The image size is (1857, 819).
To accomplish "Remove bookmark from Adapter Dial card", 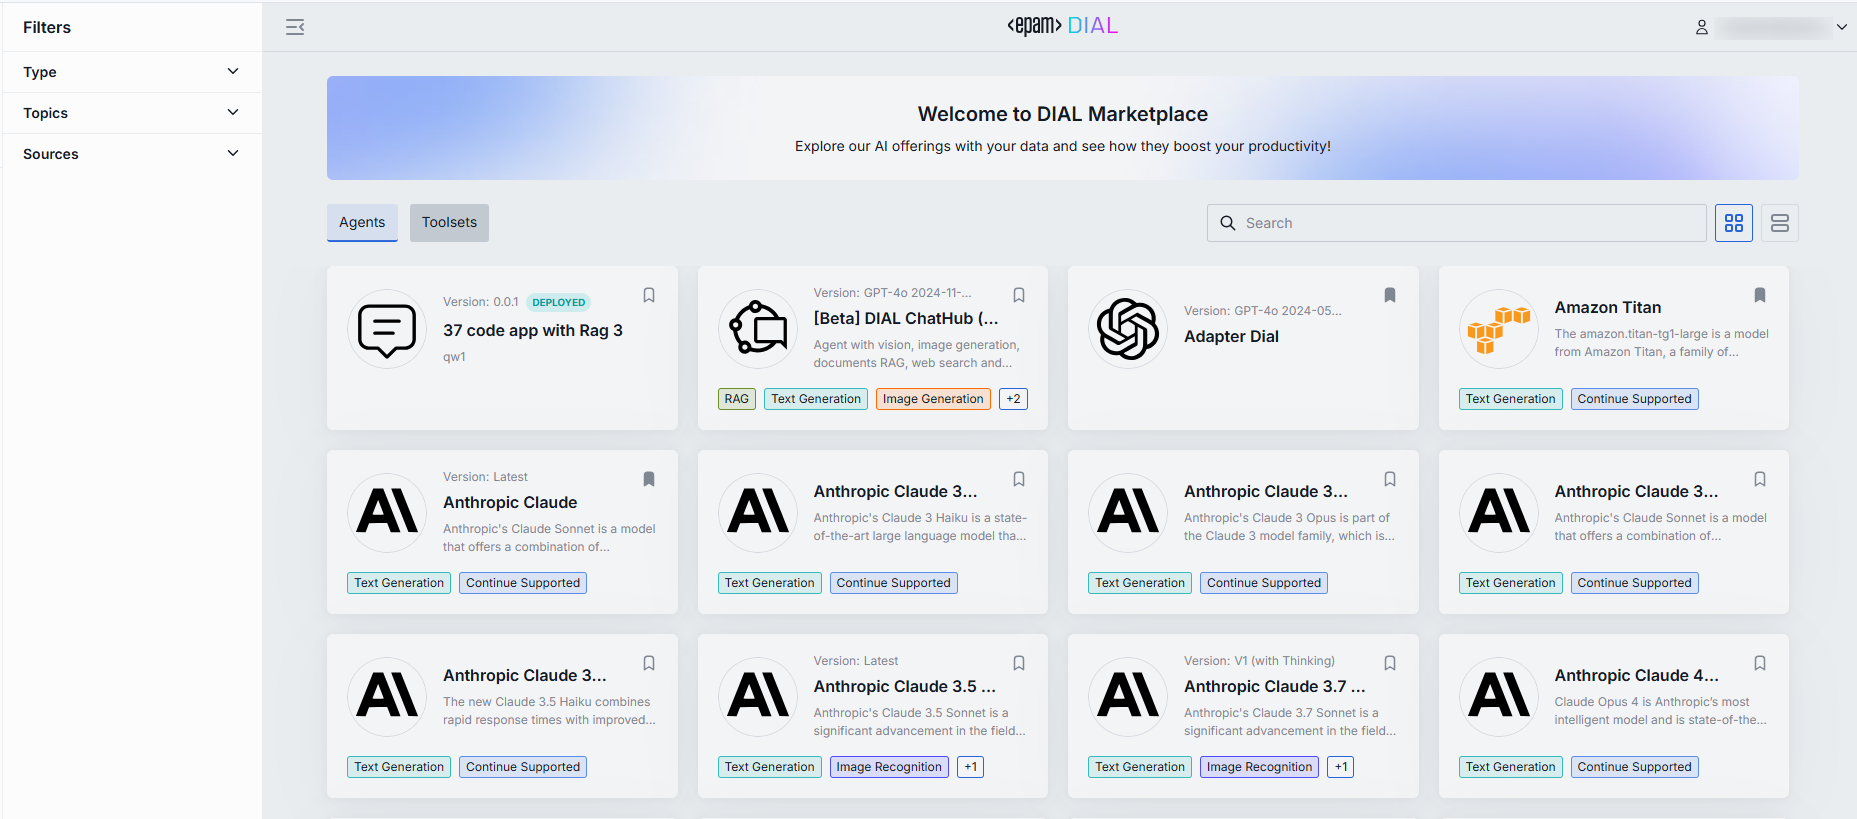I will click(x=1389, y=295).
